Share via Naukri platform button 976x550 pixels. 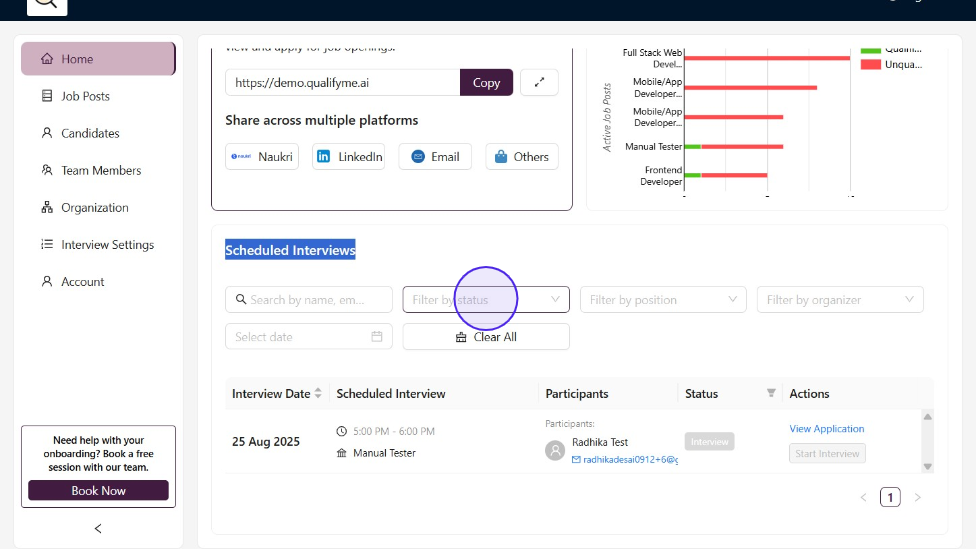[x=262, y=157]
